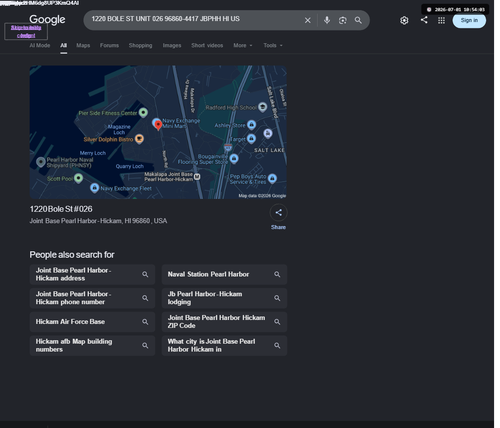Viewport: 500px width, 428px height.
Task: Click the 1220 Bole St #026 heading
Action: [x=61, y=209]
